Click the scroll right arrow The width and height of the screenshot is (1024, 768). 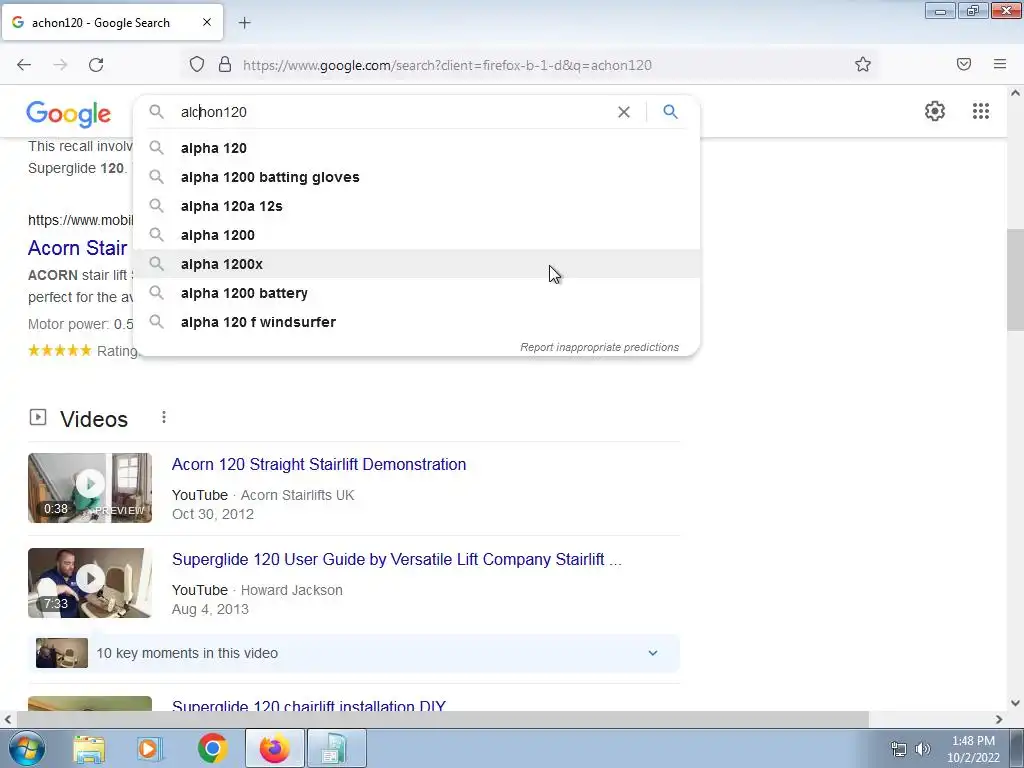click(x=999, y=719)
